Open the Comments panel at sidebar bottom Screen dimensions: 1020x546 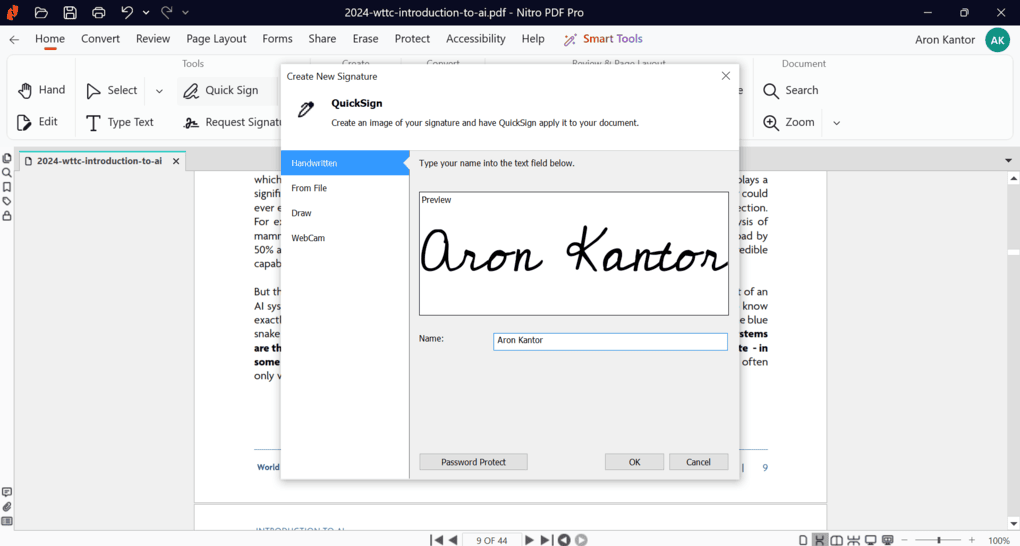click(7, 492)
